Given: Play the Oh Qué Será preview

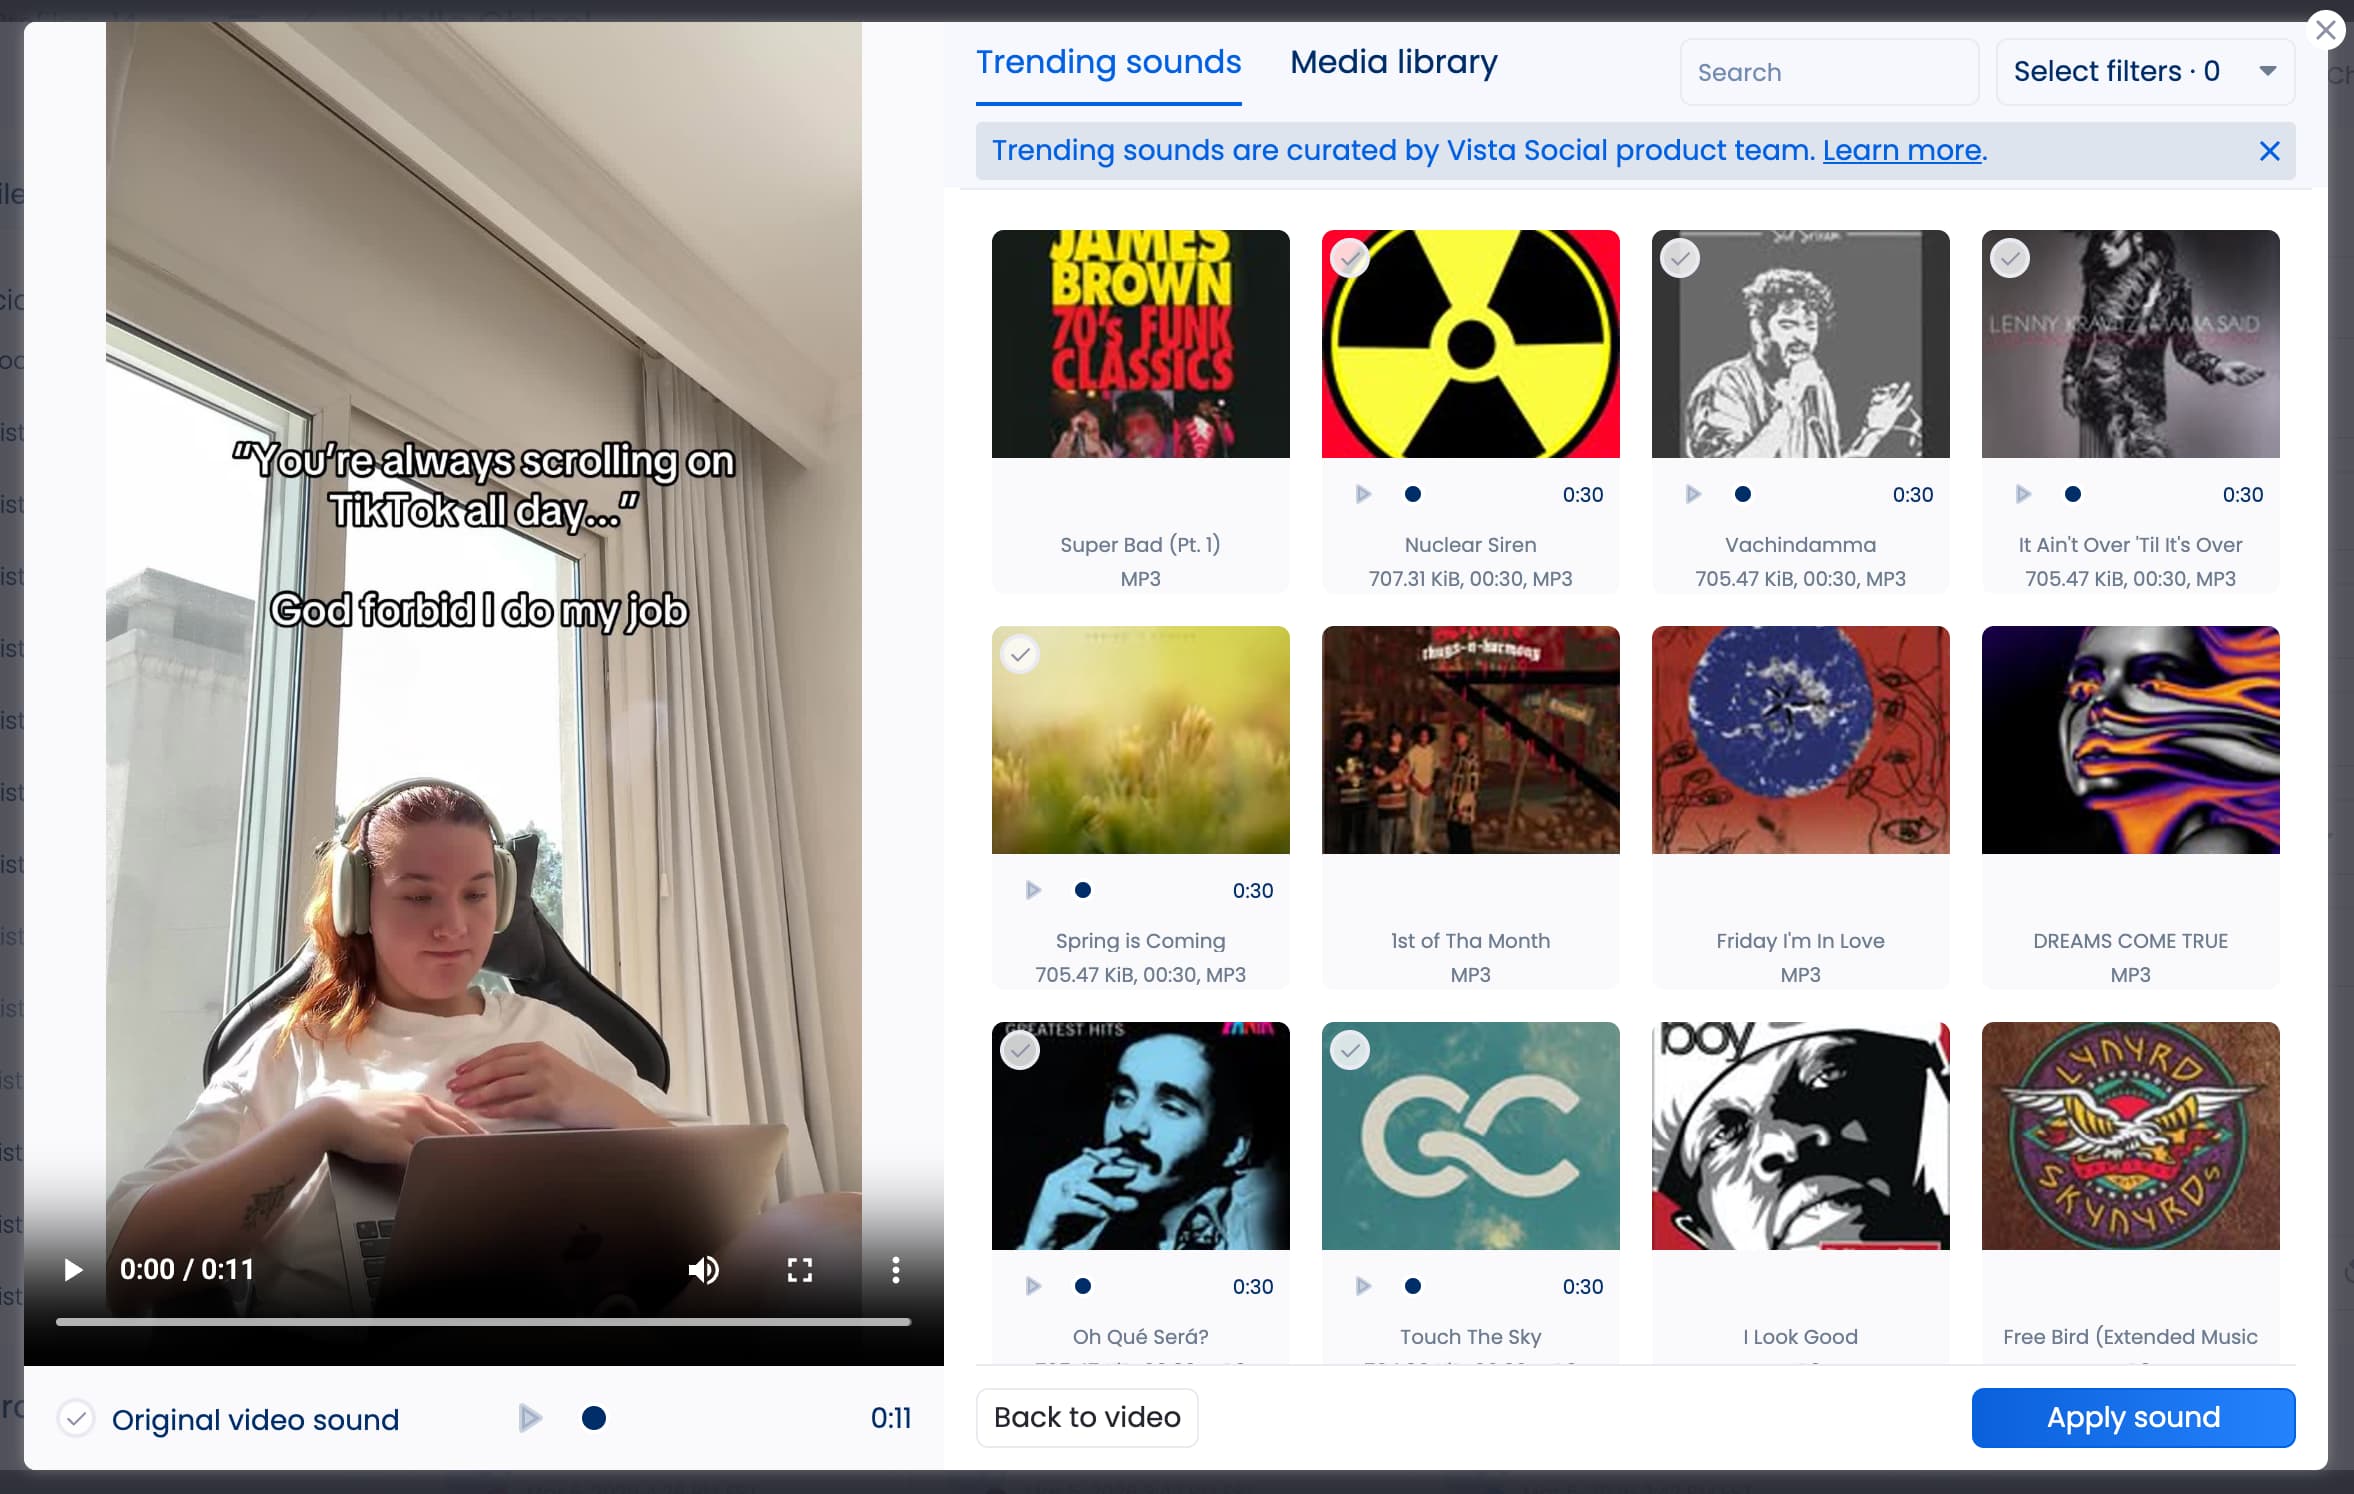Looking at the screenshot, I should pyautogui.click(x=1033, y=1286).
